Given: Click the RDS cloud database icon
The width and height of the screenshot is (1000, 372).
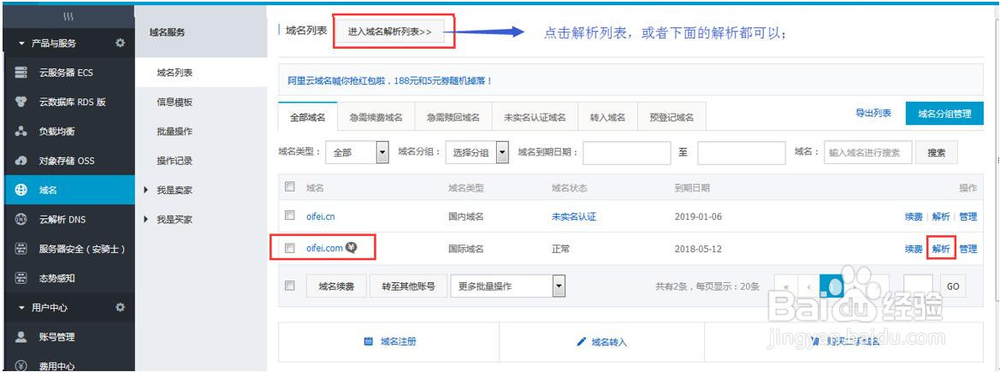Looking at the screenshot, I should pos(21,102).
